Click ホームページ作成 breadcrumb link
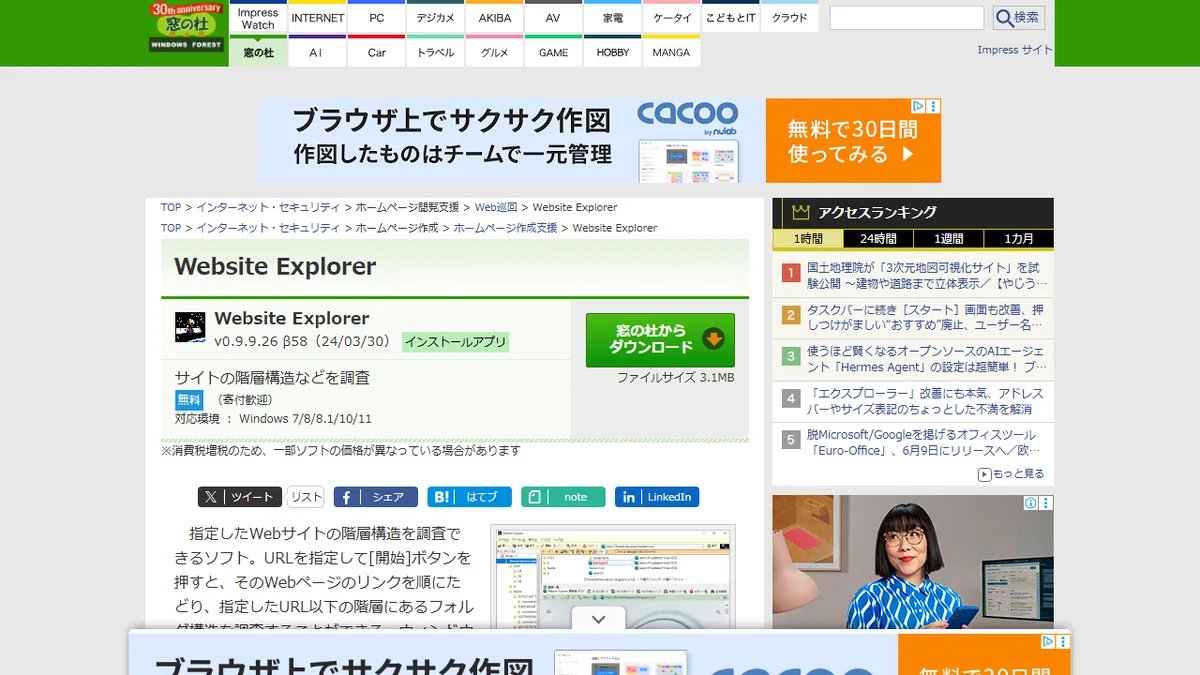This screenshot has width=1200, height=675. (397, 228)
